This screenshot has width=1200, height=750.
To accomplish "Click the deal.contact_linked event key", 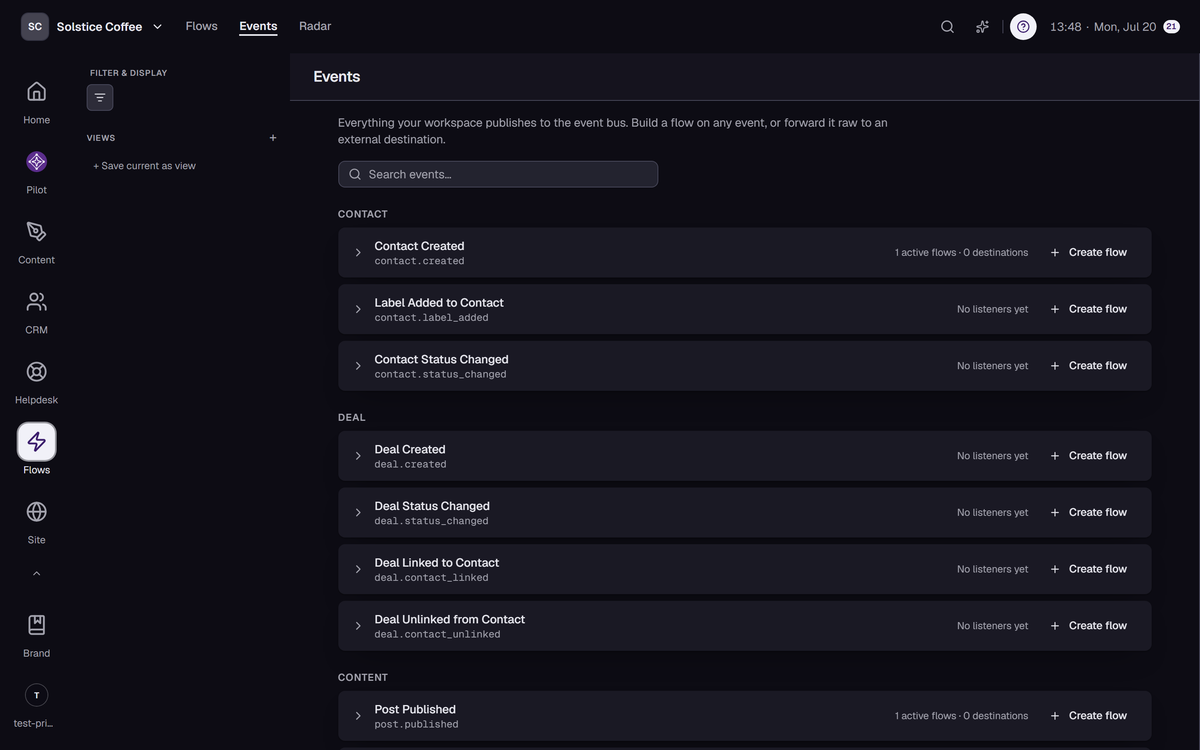I will [431, 578].
